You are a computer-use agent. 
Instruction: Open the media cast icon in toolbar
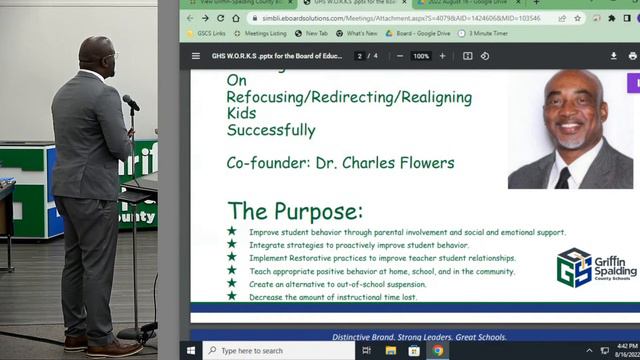point(597,18)
